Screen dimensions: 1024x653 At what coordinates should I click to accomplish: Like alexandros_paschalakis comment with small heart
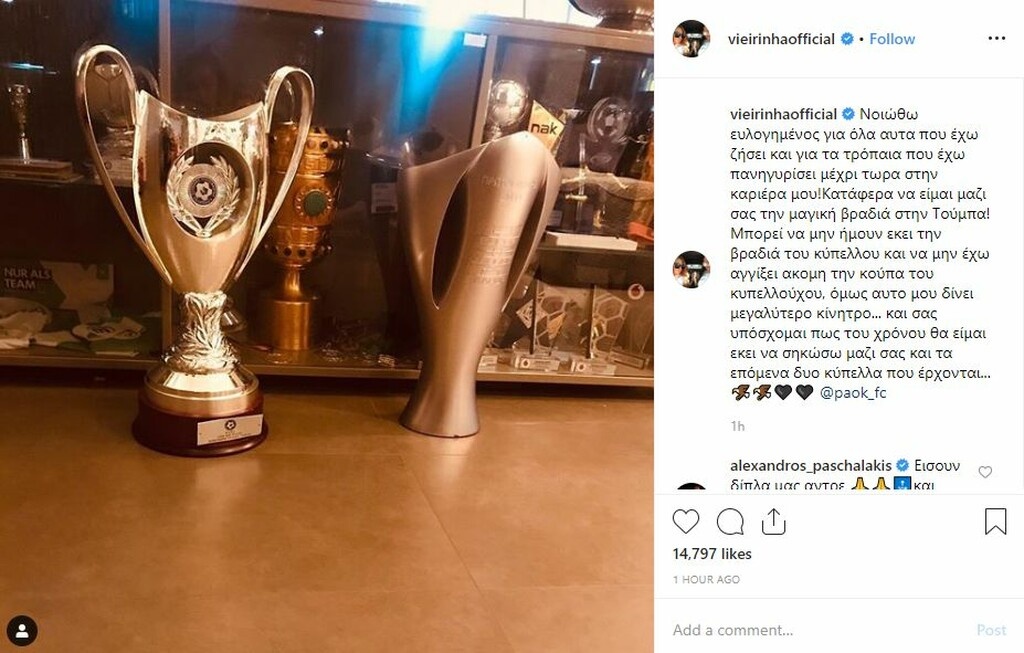[x=985, y=471]
